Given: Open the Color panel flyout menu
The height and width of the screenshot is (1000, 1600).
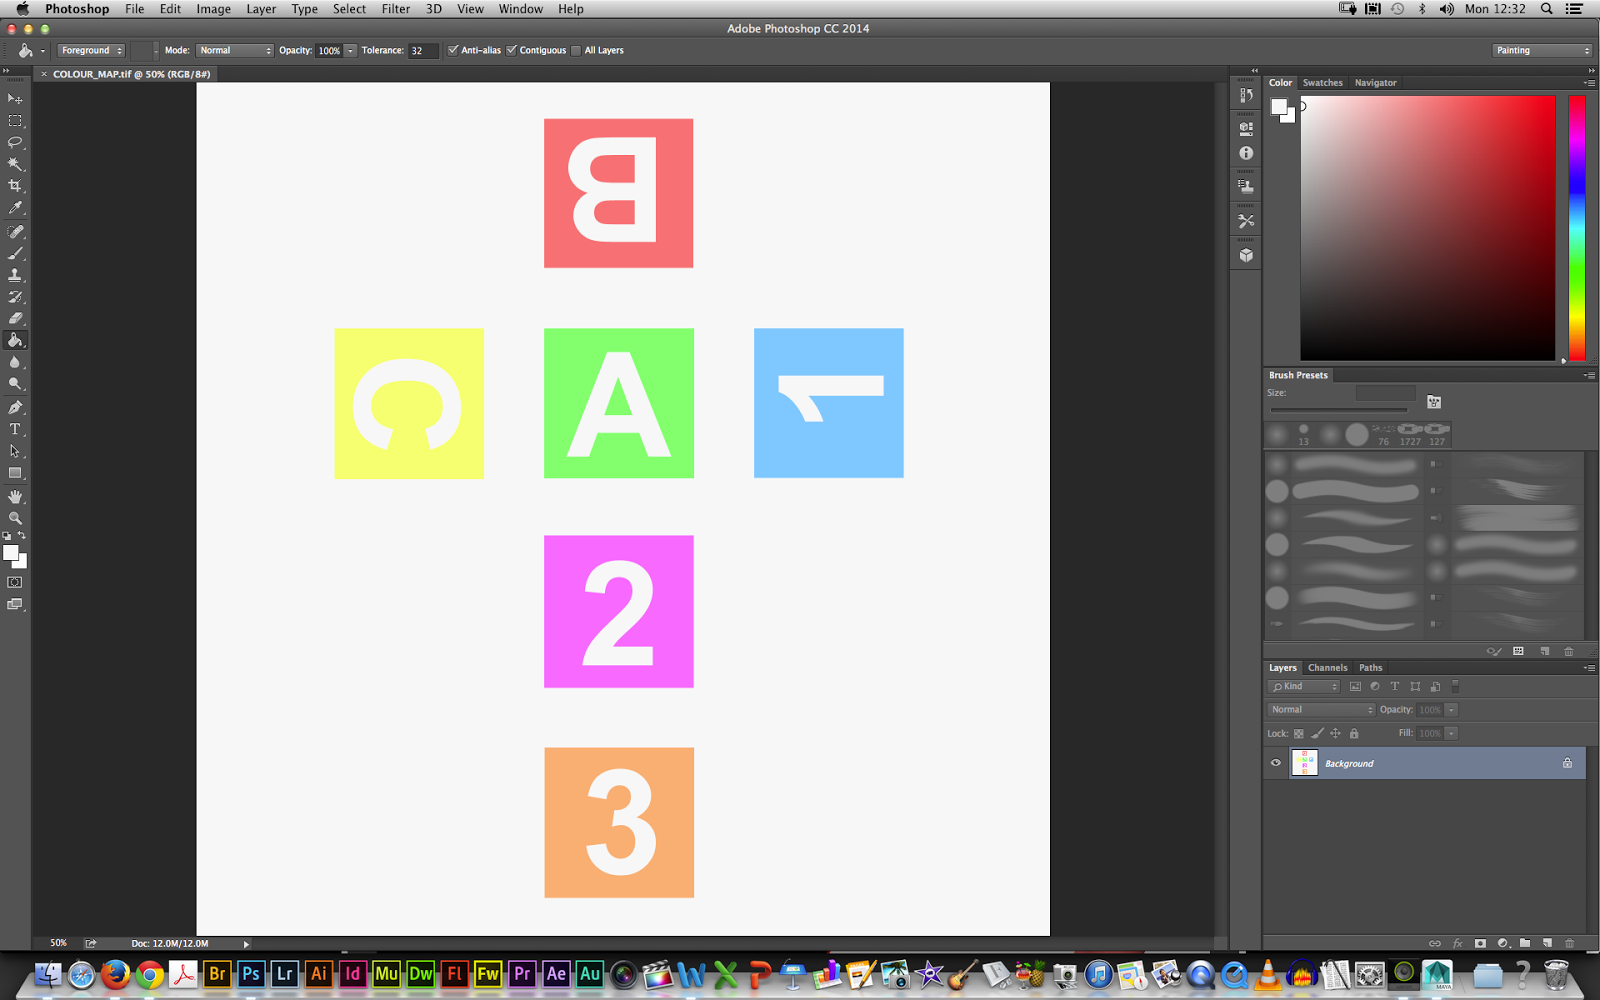Looking at the screenshot, I should point(1588,83).
